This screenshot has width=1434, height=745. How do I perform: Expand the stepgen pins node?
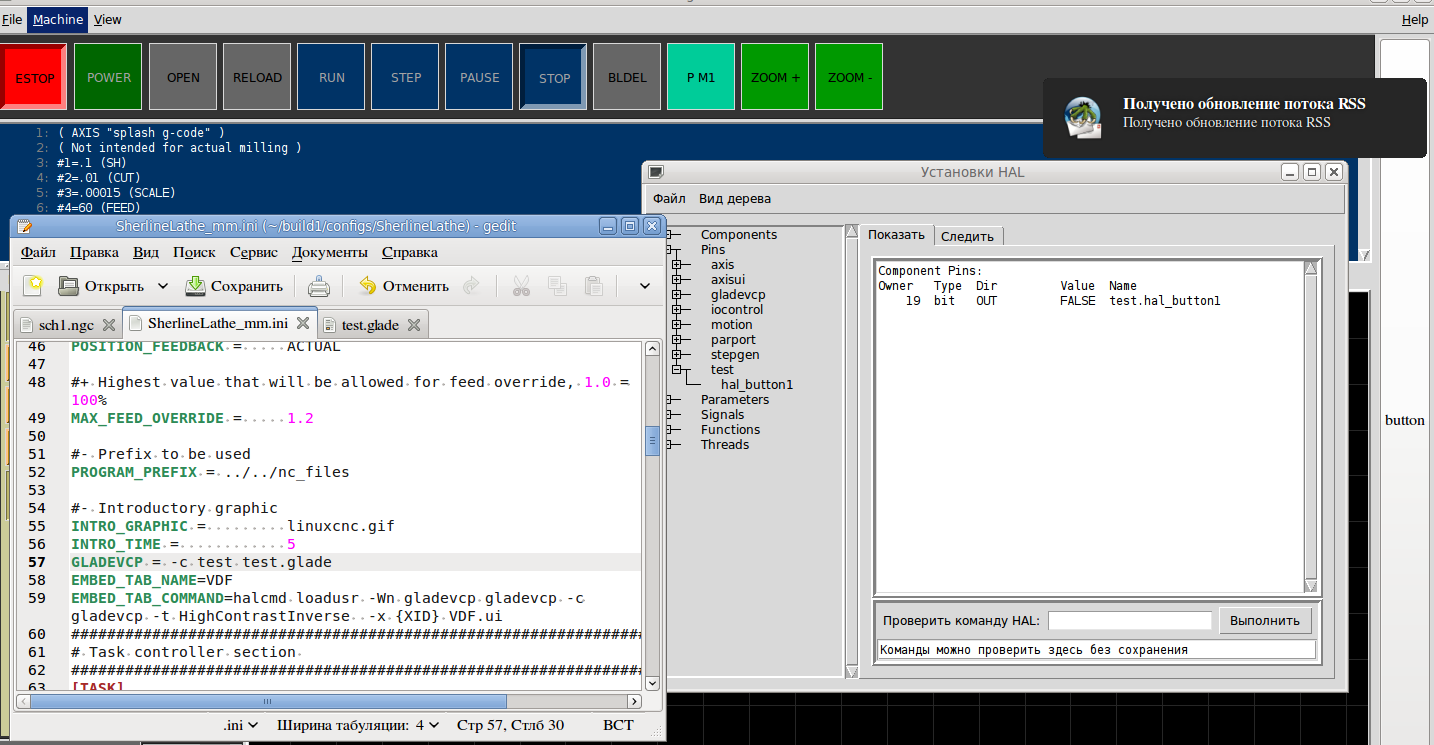677,355
